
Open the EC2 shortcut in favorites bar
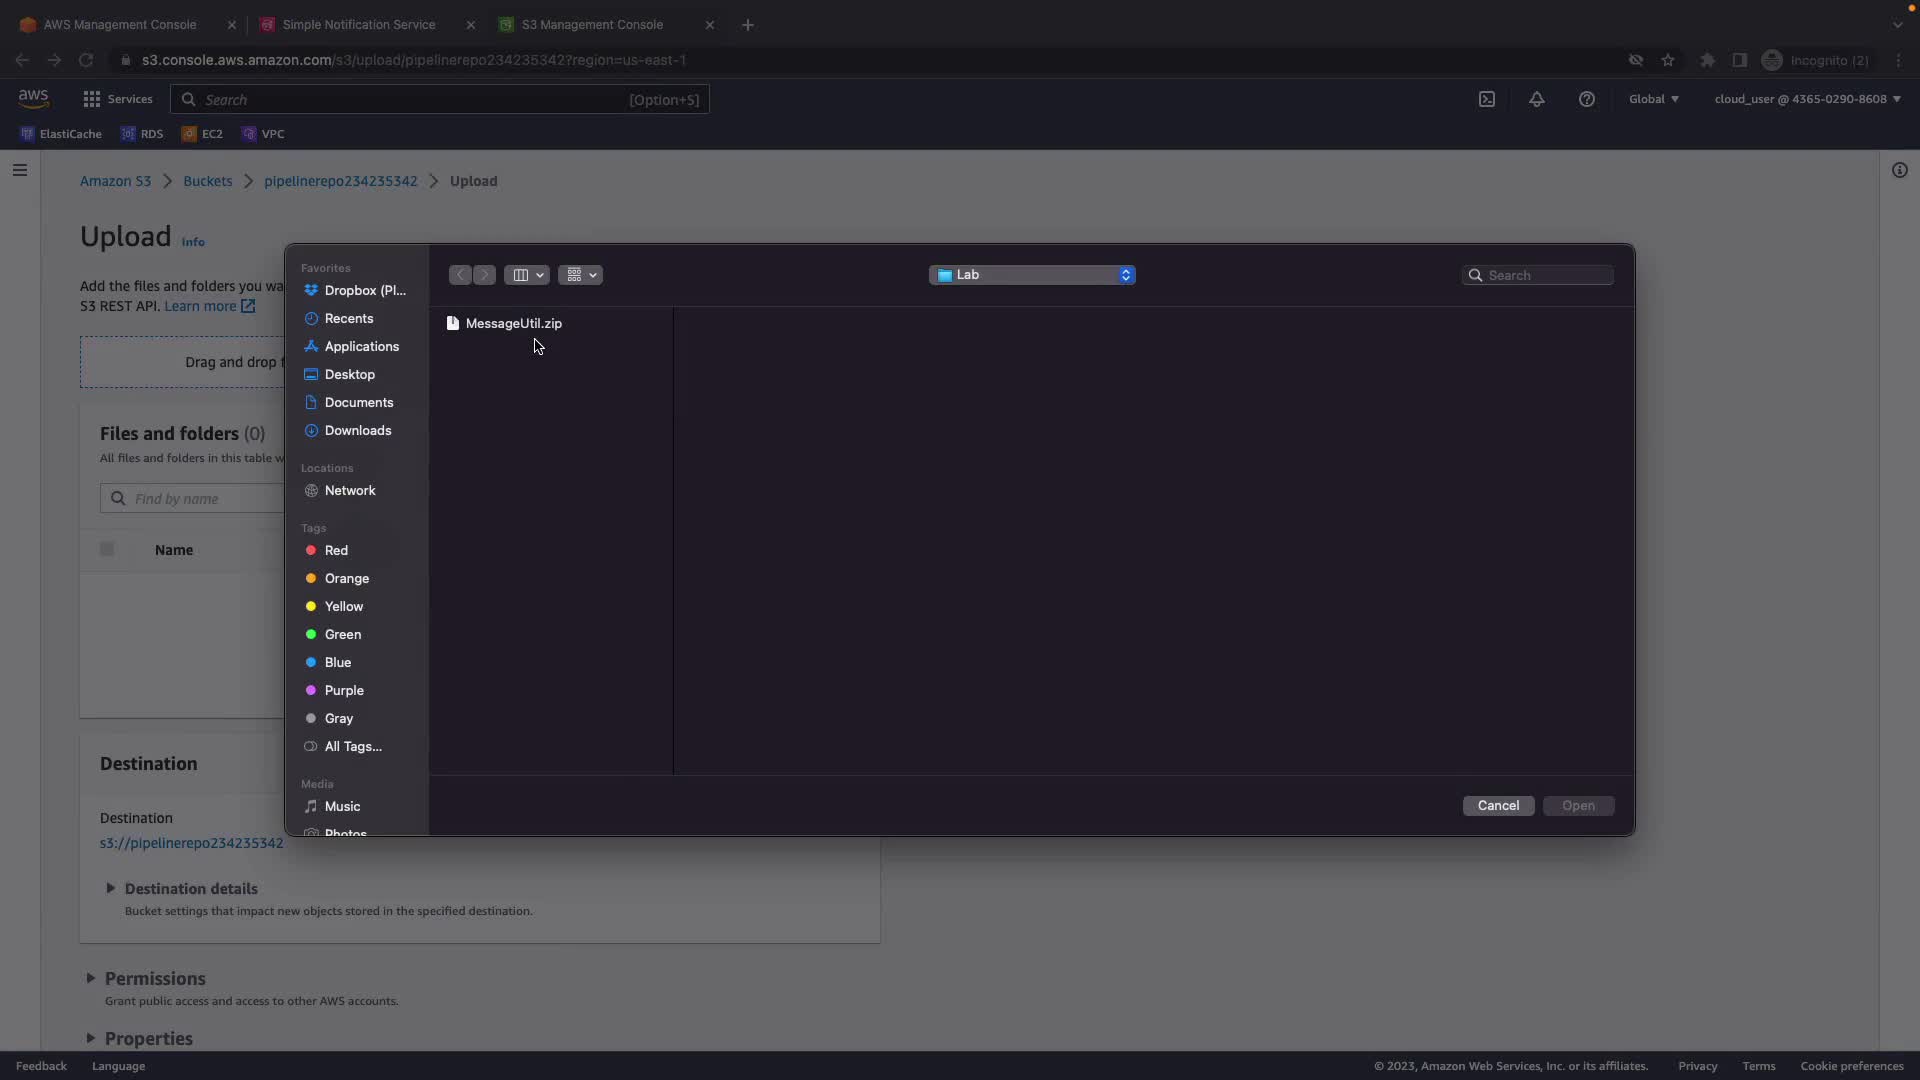pyautogui.click(x=203, y=134)
